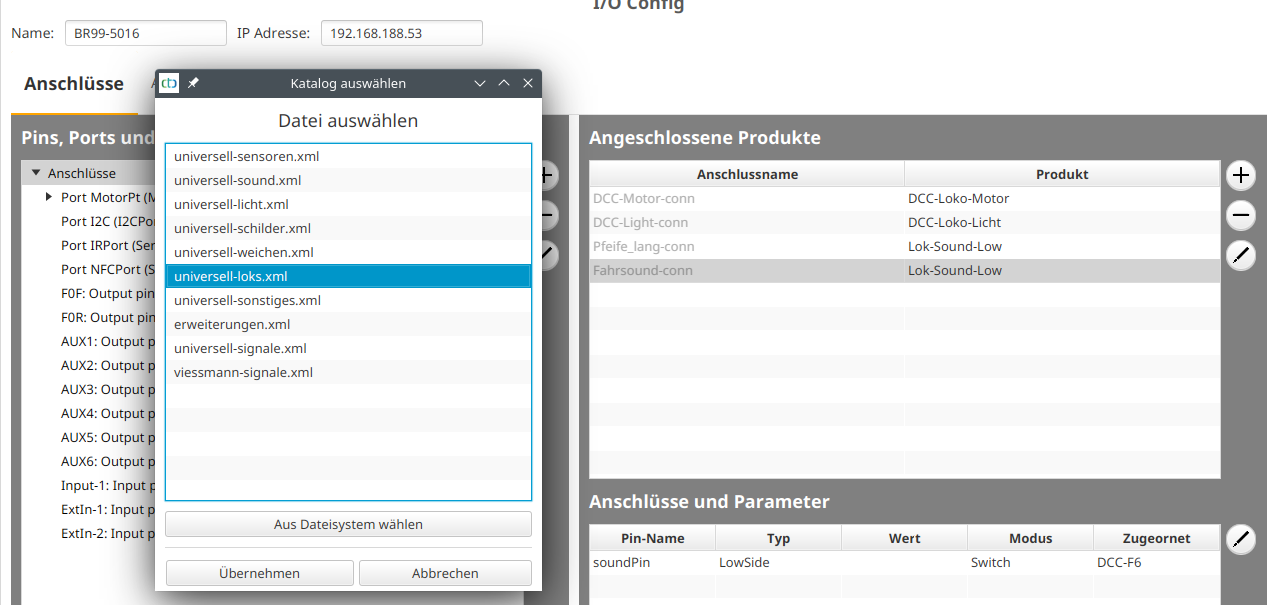The image size is (1267, 605).
Task: Click the pin icon in dialog title bar
Action: 194,83
